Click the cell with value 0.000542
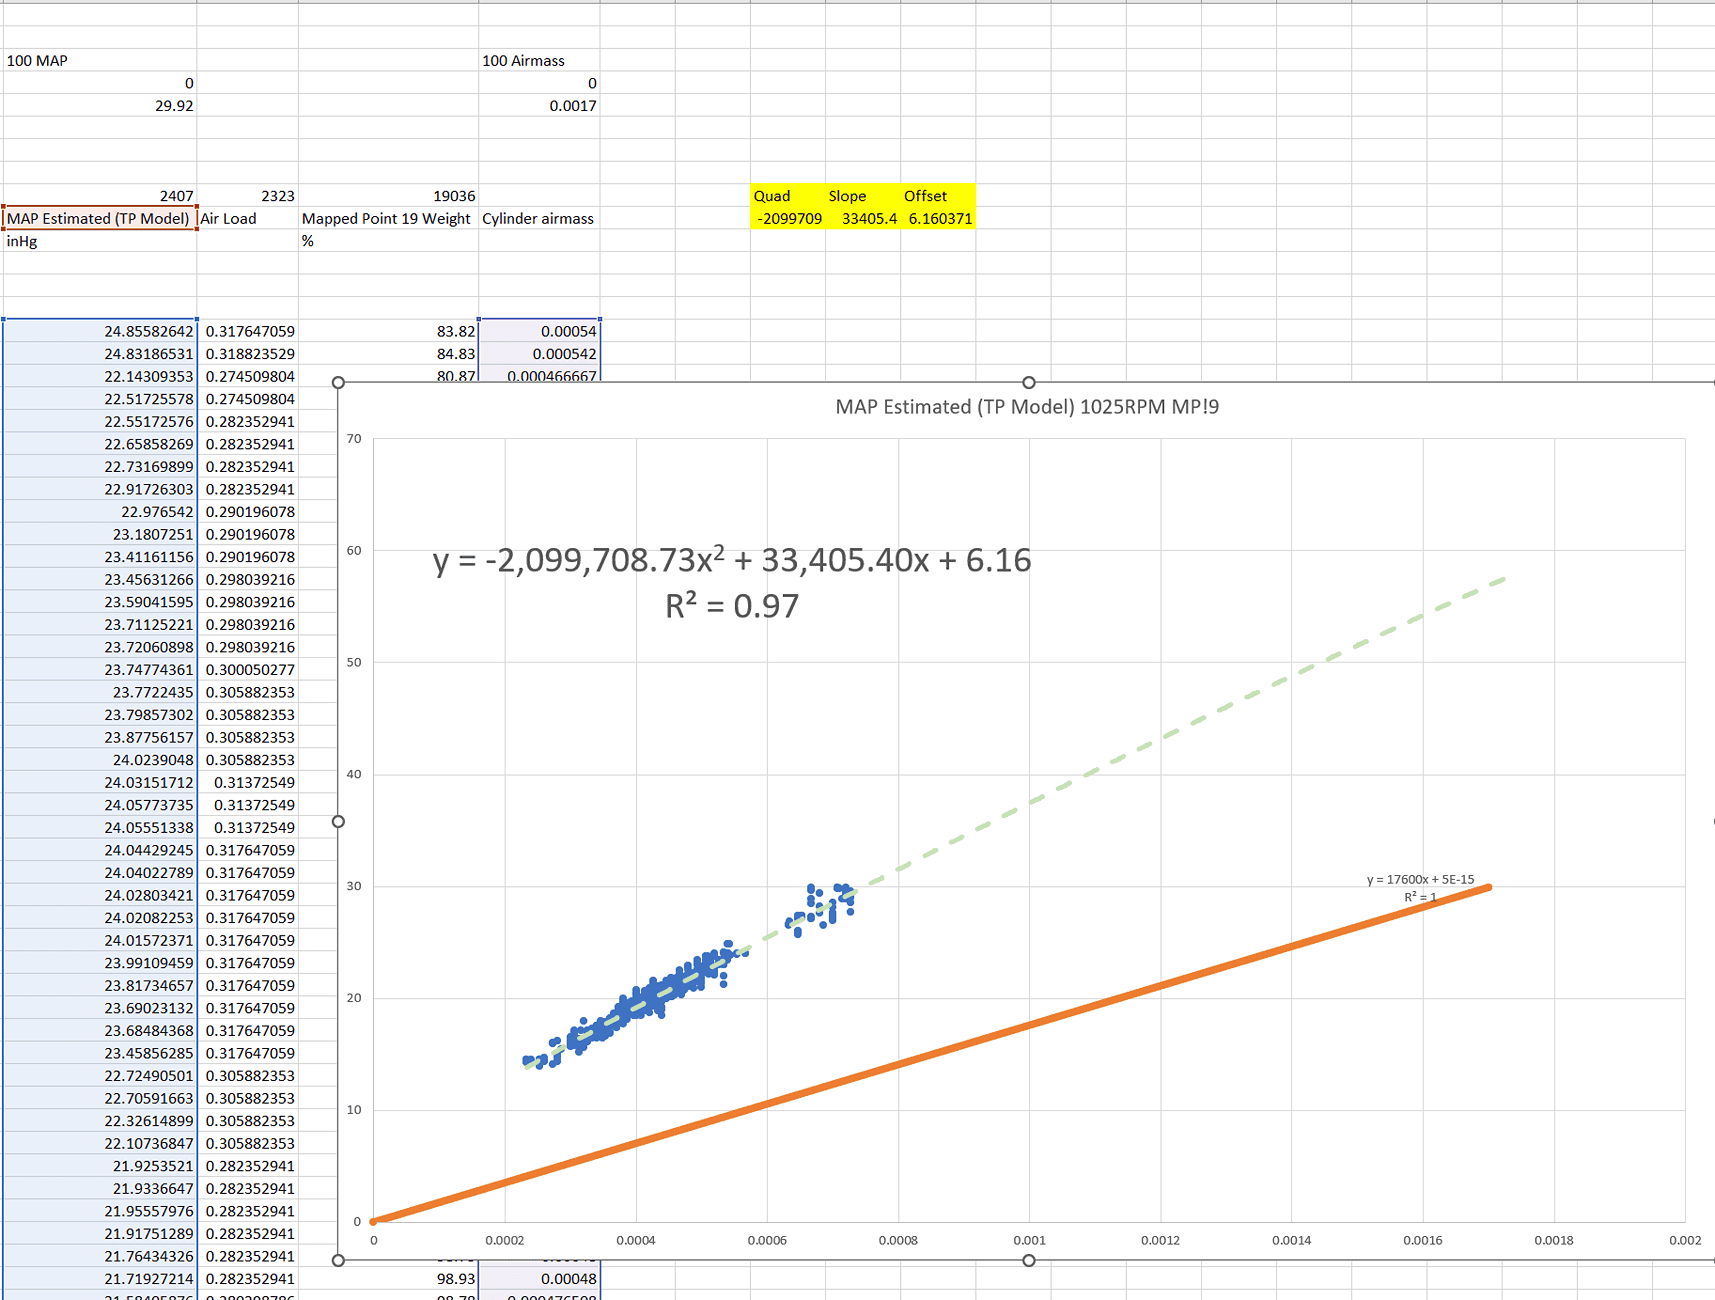Viewport: 1715px width, 1300px height. click(539, 353)
